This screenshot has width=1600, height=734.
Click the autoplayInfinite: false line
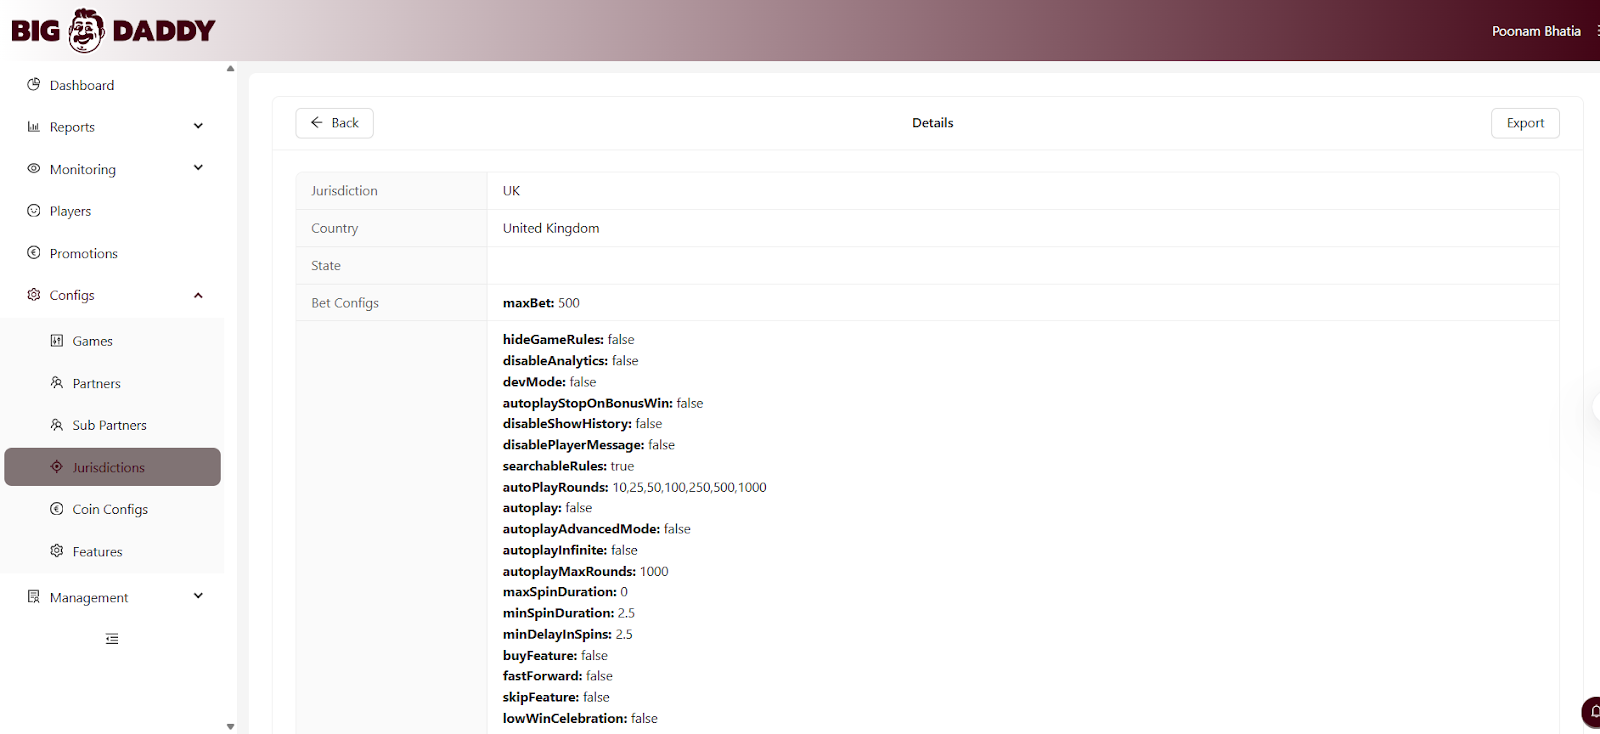(570, 550)
